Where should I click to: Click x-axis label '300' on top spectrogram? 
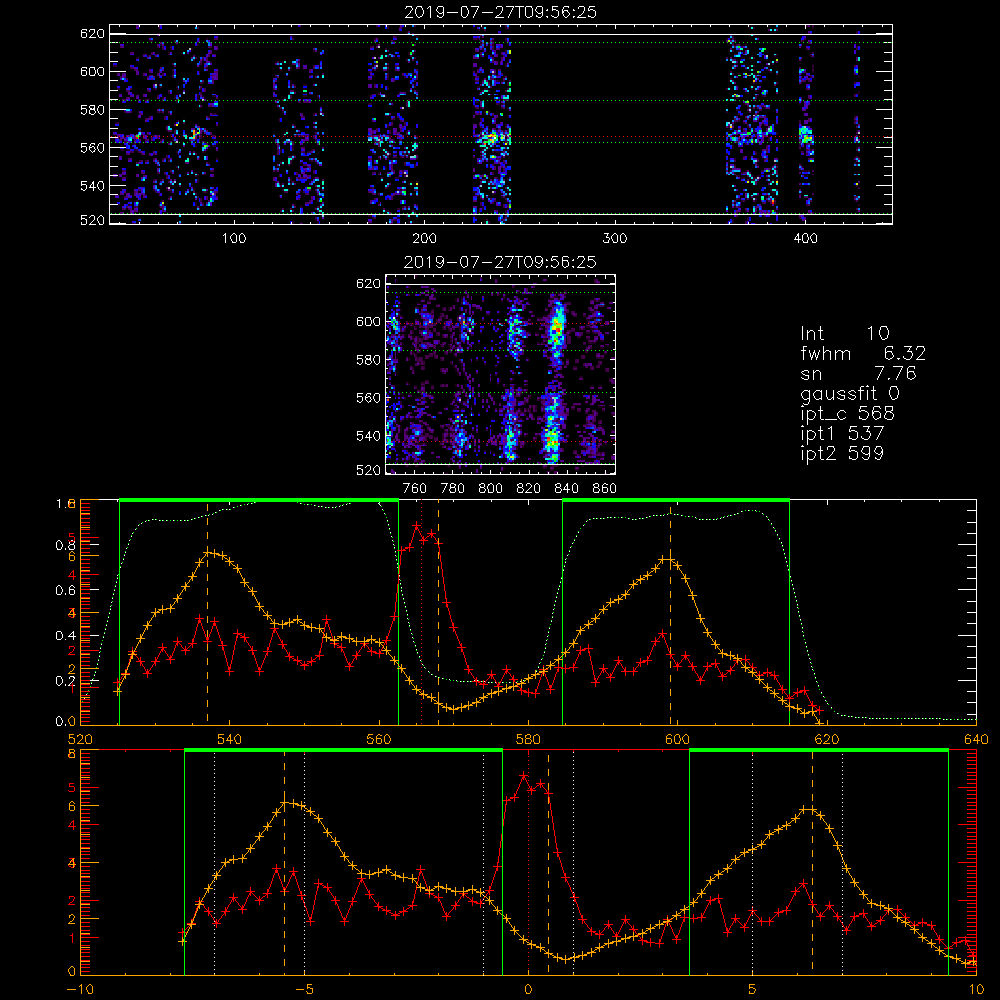615,239
